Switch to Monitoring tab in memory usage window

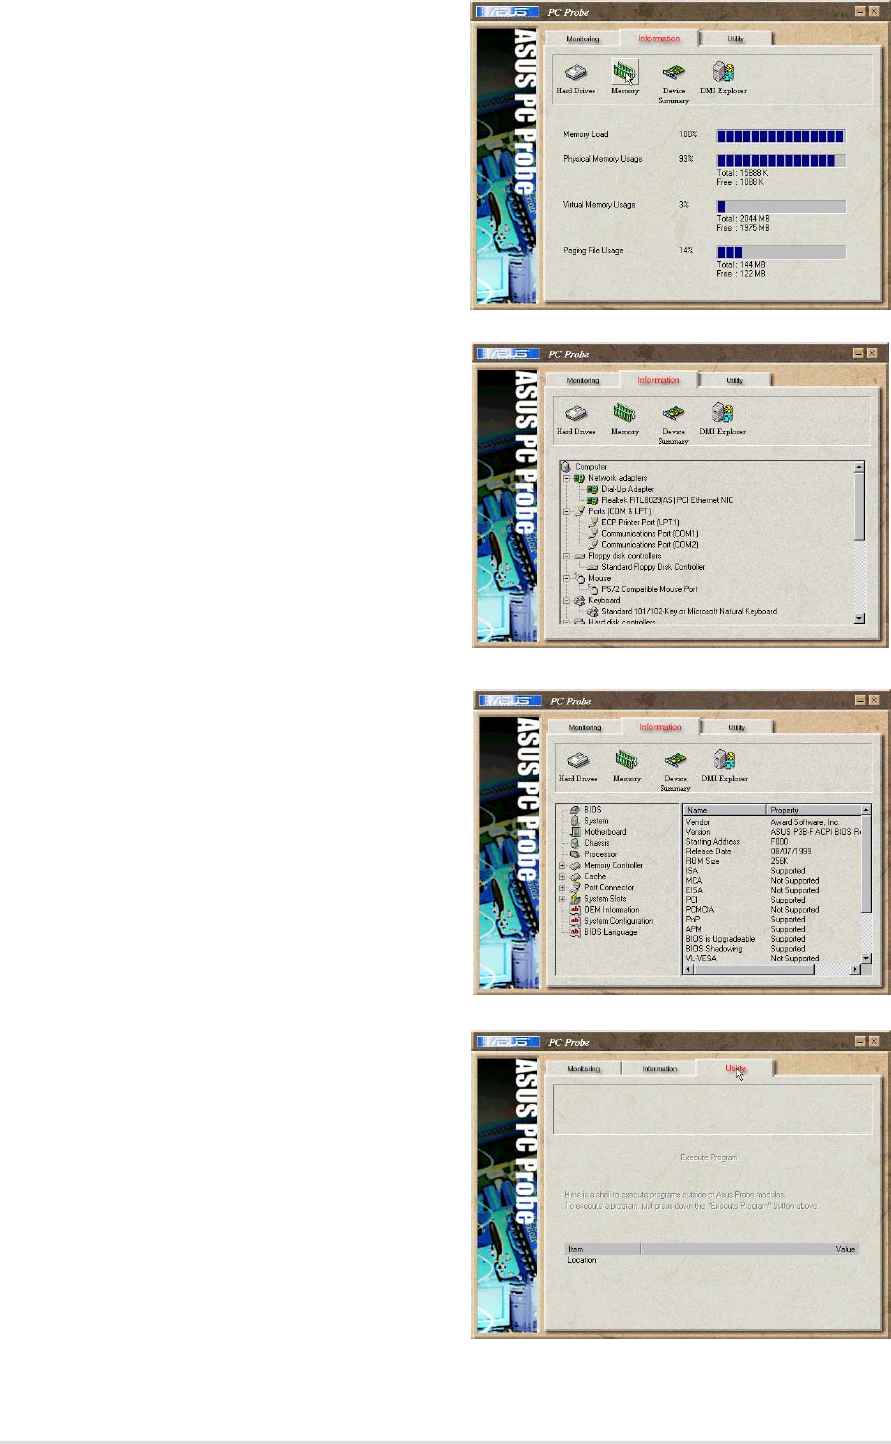click(x=583, y=39)
